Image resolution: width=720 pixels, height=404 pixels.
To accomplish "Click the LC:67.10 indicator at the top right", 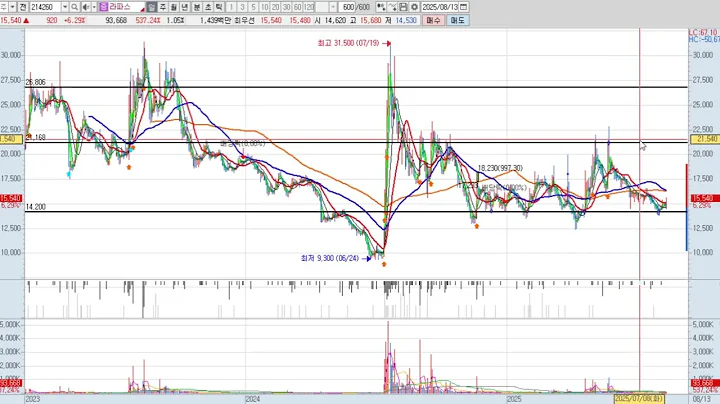I will (x=703, y=33).
